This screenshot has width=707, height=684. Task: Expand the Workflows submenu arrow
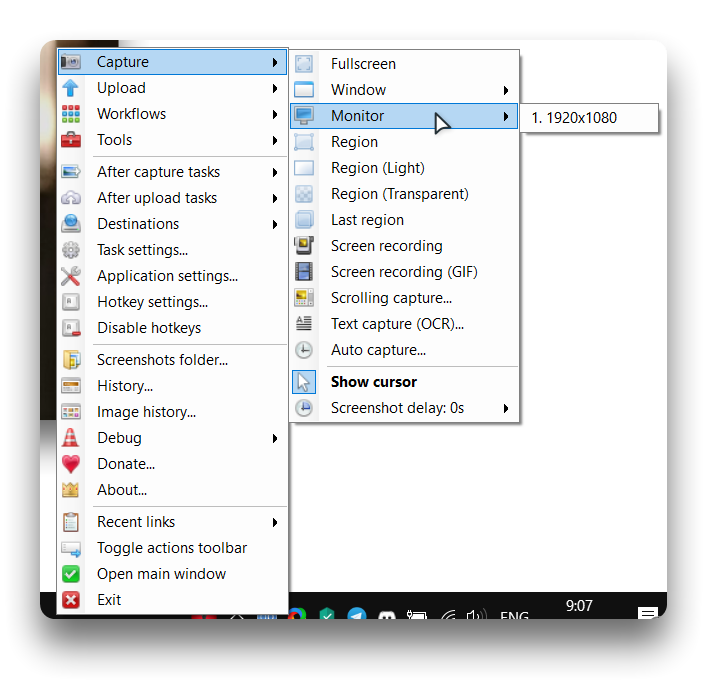(x=275, y=115)
